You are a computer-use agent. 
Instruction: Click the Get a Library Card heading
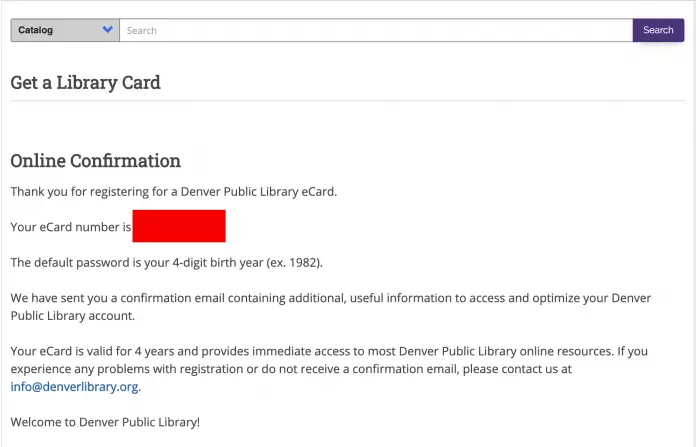(x=86, y=83)
